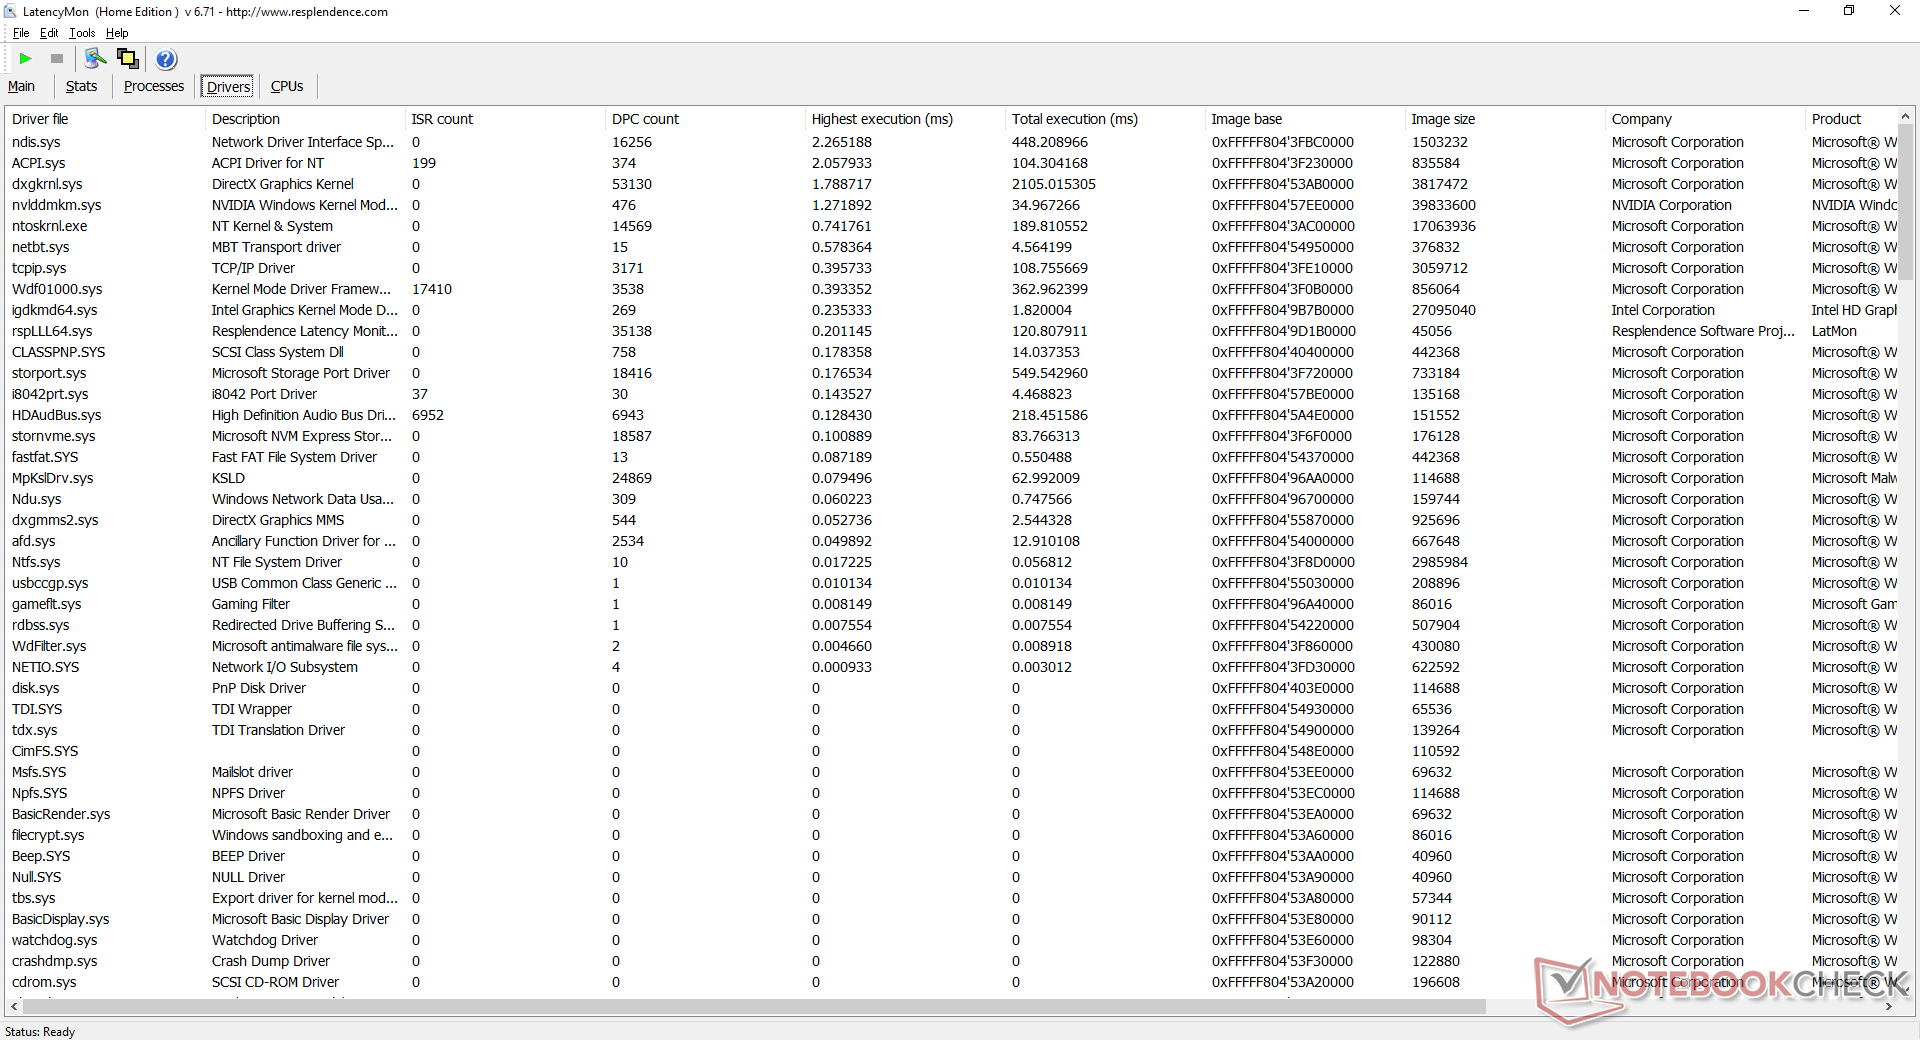The image size is (1920, 1040).
Task: Select the rspLLL64.sys driver row
Action: click(x=951, y=331)
